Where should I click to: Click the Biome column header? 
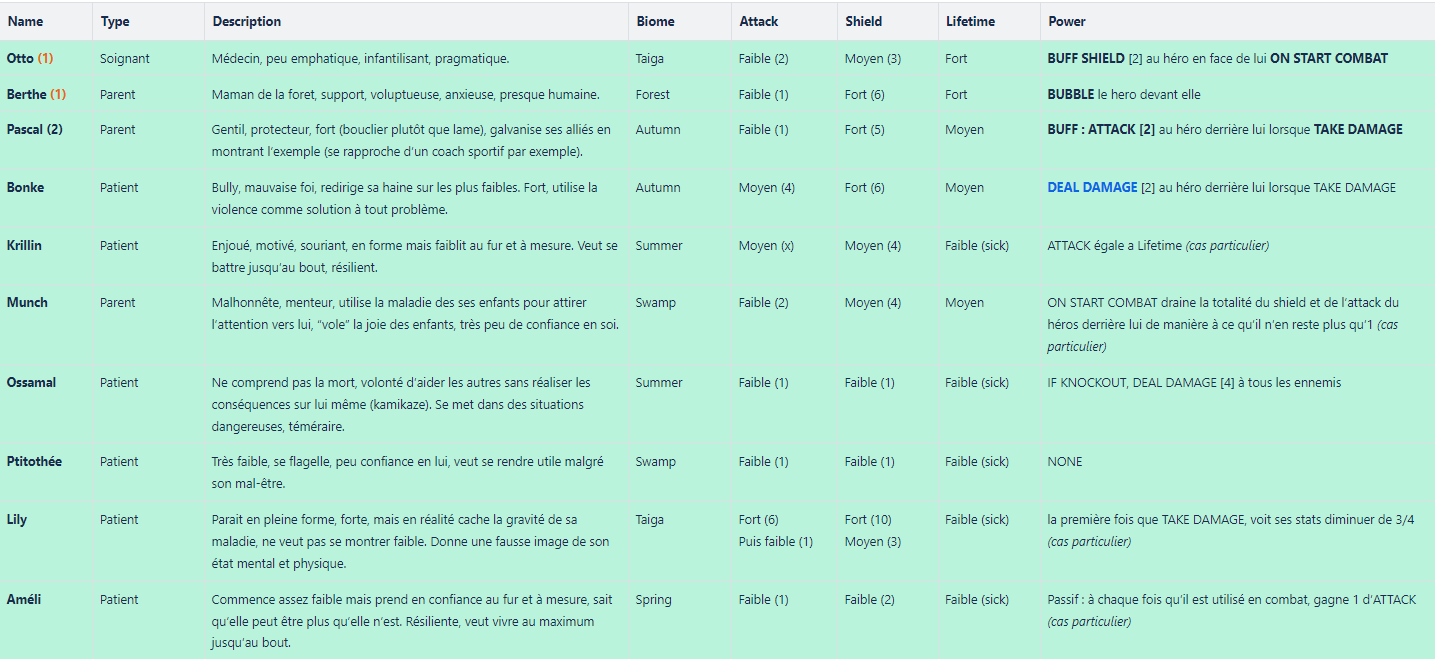click(654, 21)
